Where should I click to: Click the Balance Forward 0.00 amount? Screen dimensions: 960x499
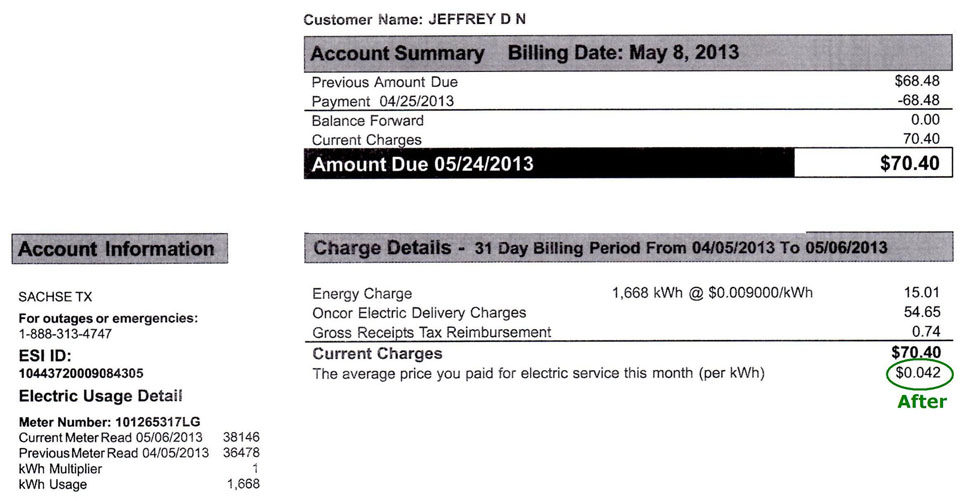coord(925,119)
